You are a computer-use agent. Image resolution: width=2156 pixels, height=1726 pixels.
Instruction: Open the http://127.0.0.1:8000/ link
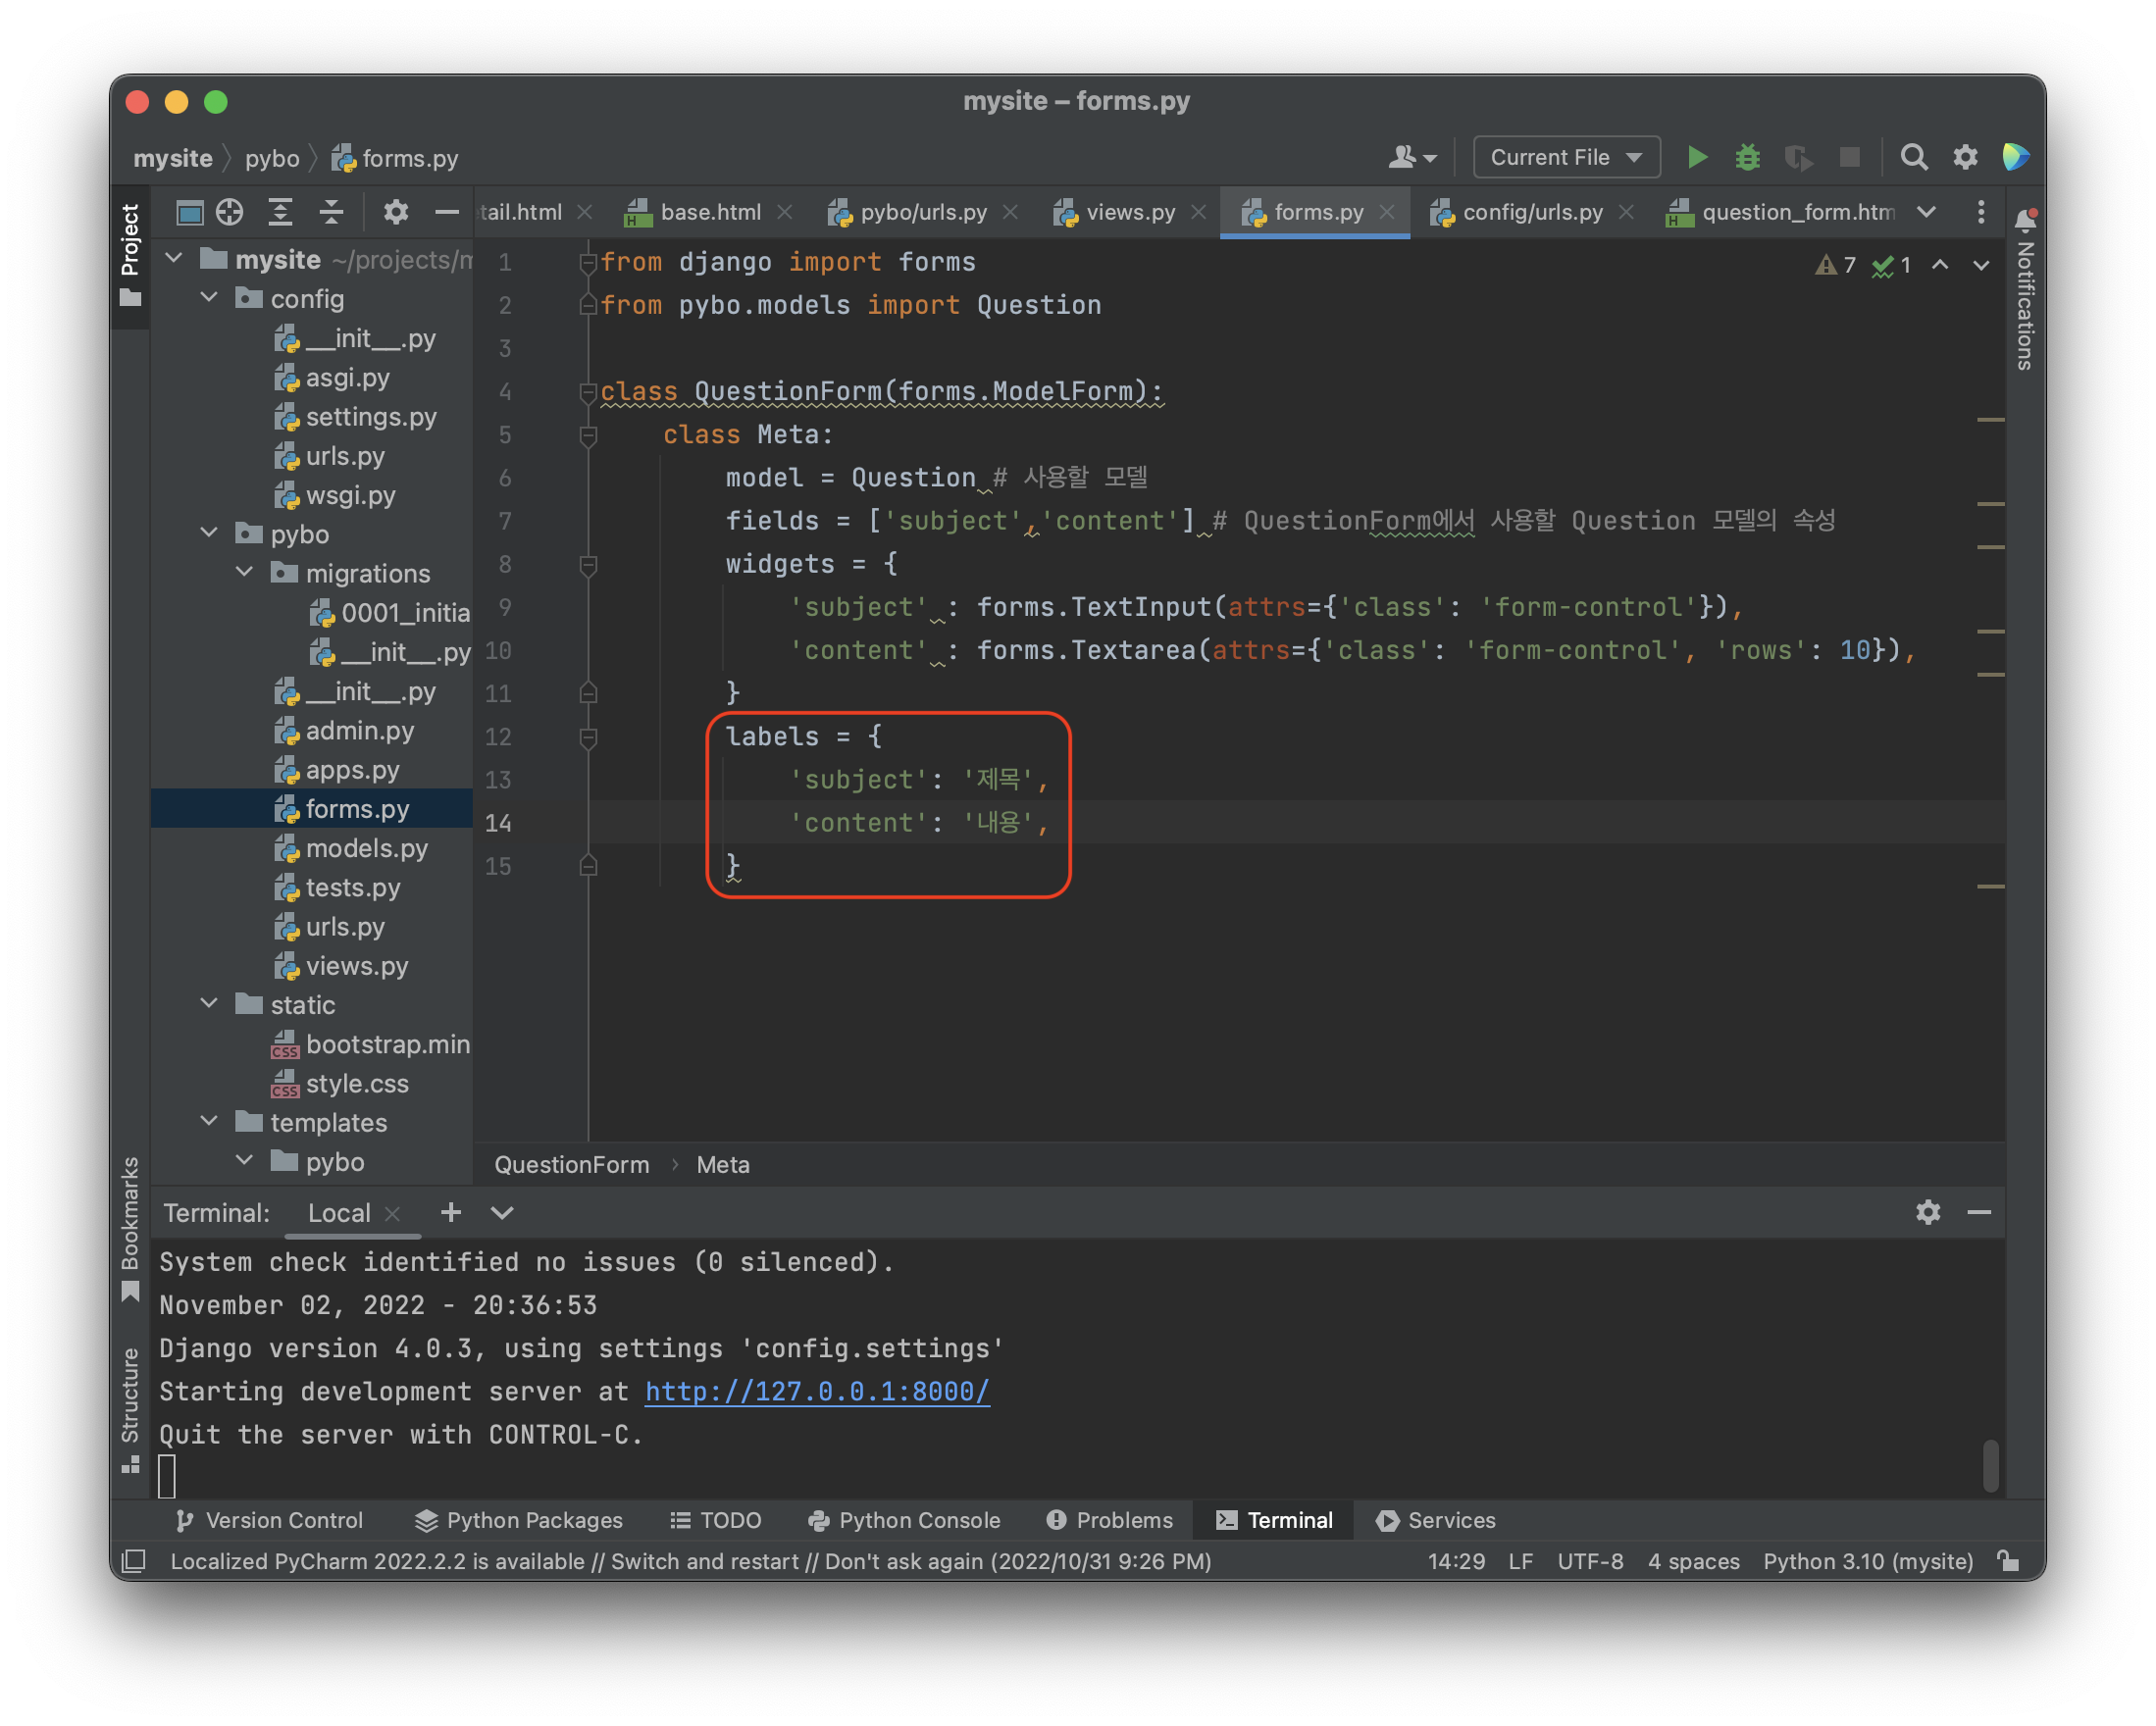[x=817, y=1391]
